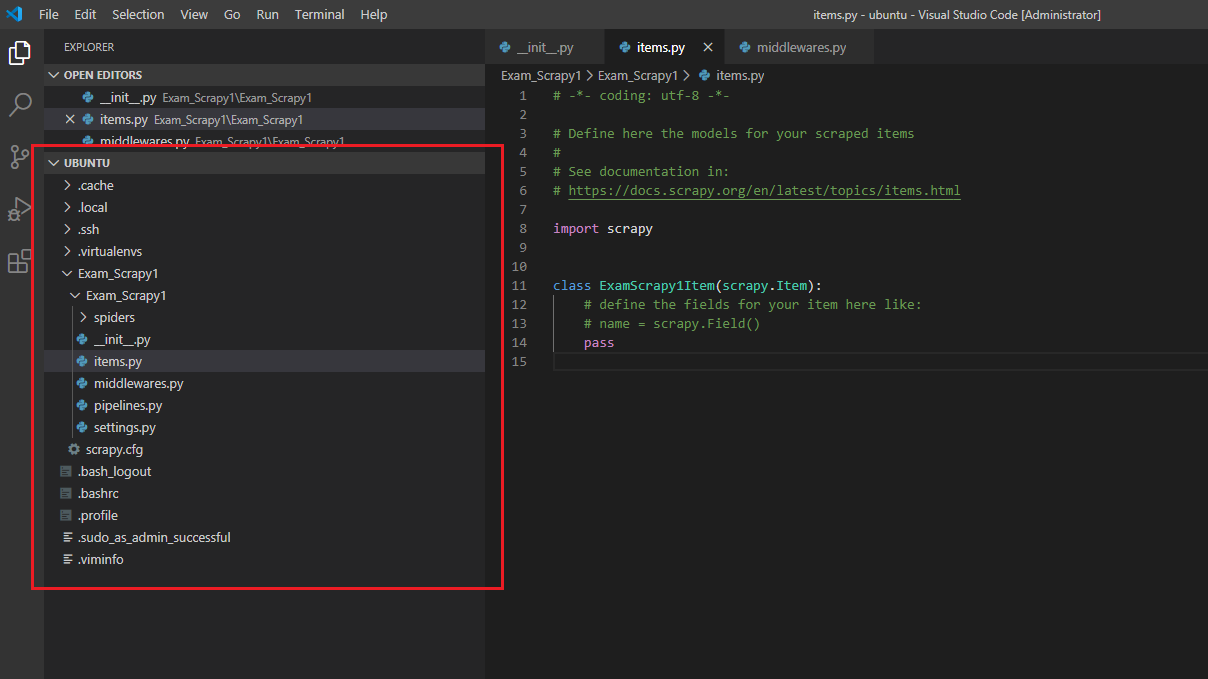Click the coding utf-8 comment line
This screenshot has width=1208, height=679.
coord(641,95)
